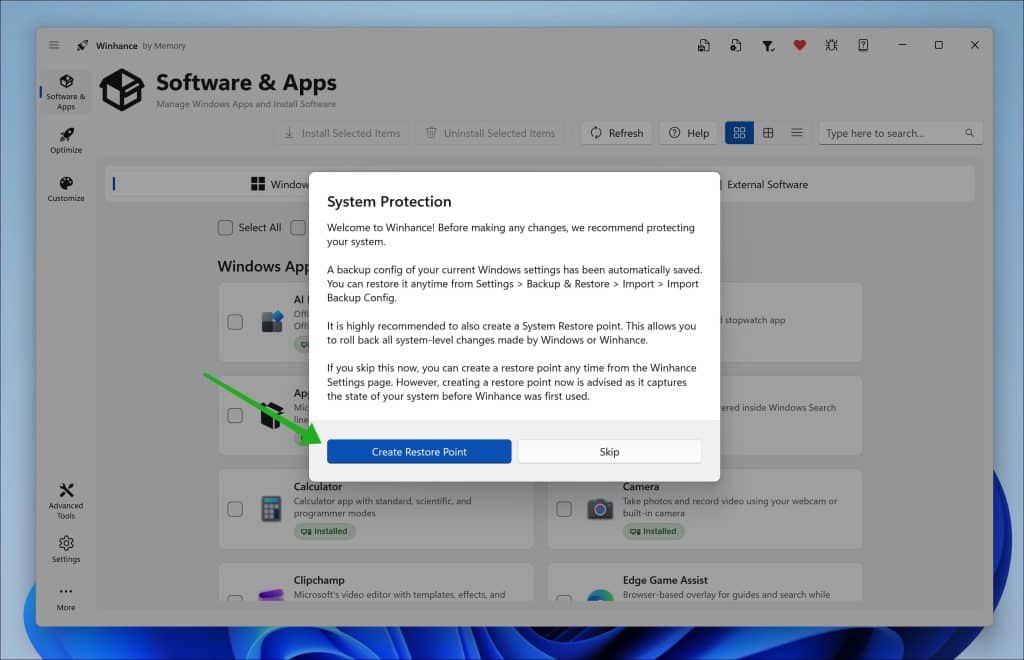Click the Winhance logo icon in title bar
The height and width of the screenshot is (660, 1024).
(82, 45)
